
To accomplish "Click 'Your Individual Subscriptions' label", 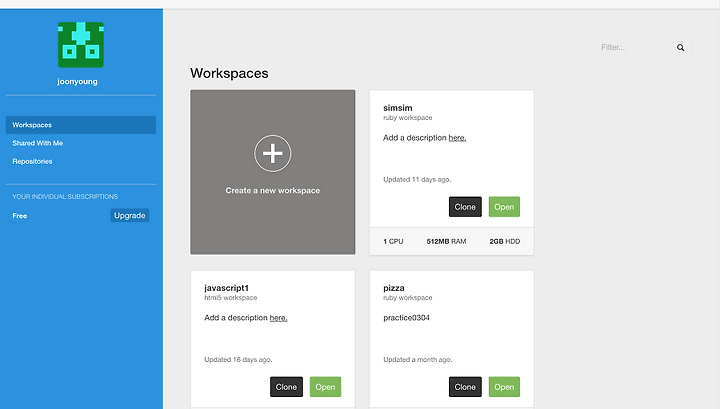I will pyautogui.click(x=65, y=196).
